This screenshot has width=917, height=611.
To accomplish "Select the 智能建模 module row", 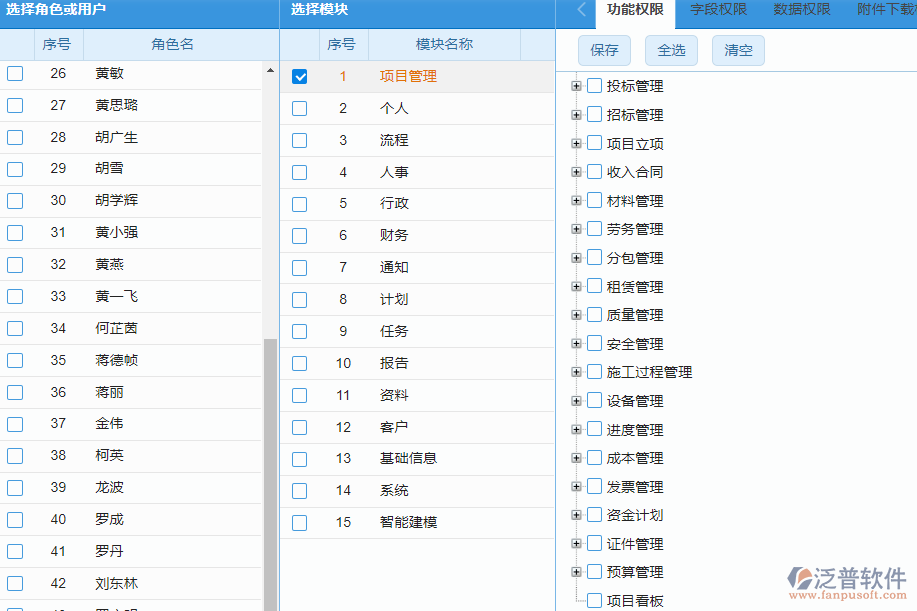I will pos(408,522).
